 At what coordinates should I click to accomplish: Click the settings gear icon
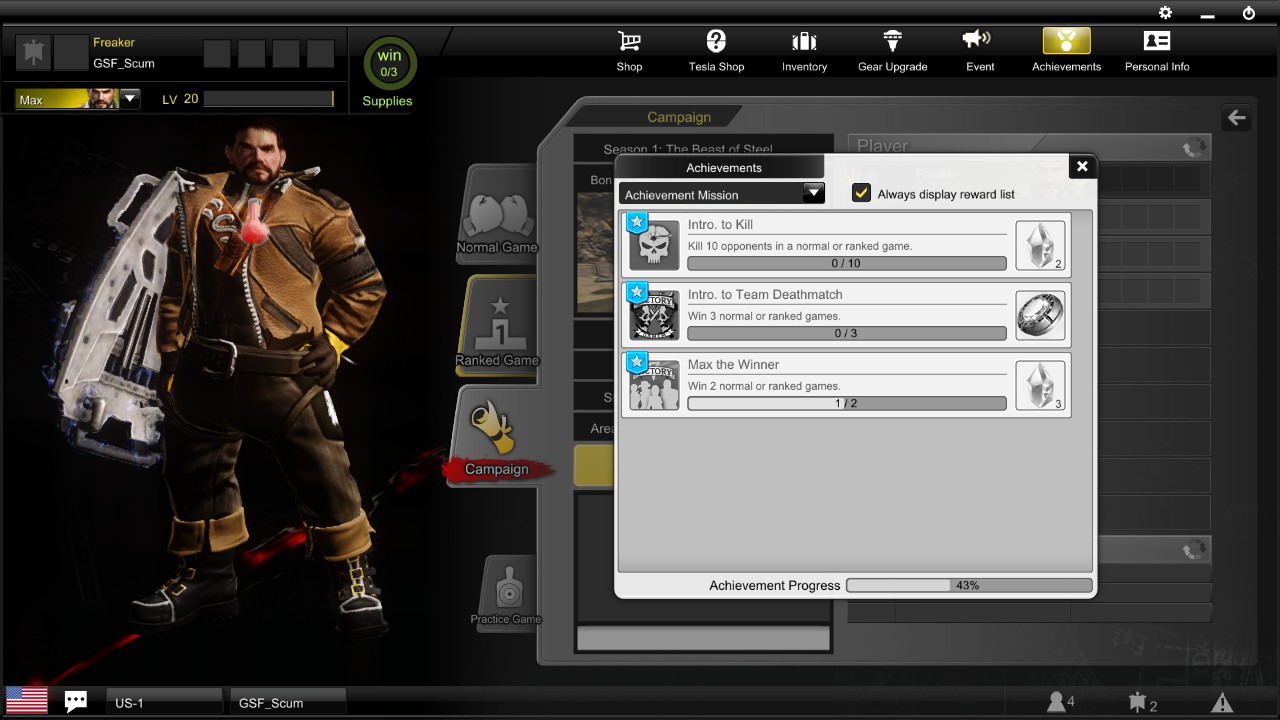tap(1165, 13)
